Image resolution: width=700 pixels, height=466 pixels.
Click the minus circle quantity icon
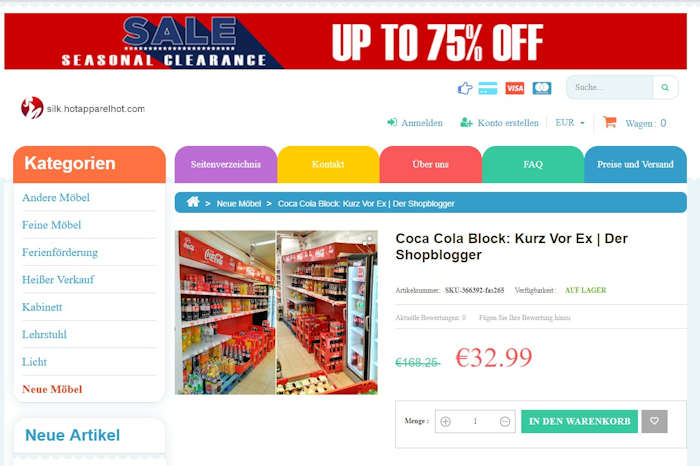pos(505,421)
